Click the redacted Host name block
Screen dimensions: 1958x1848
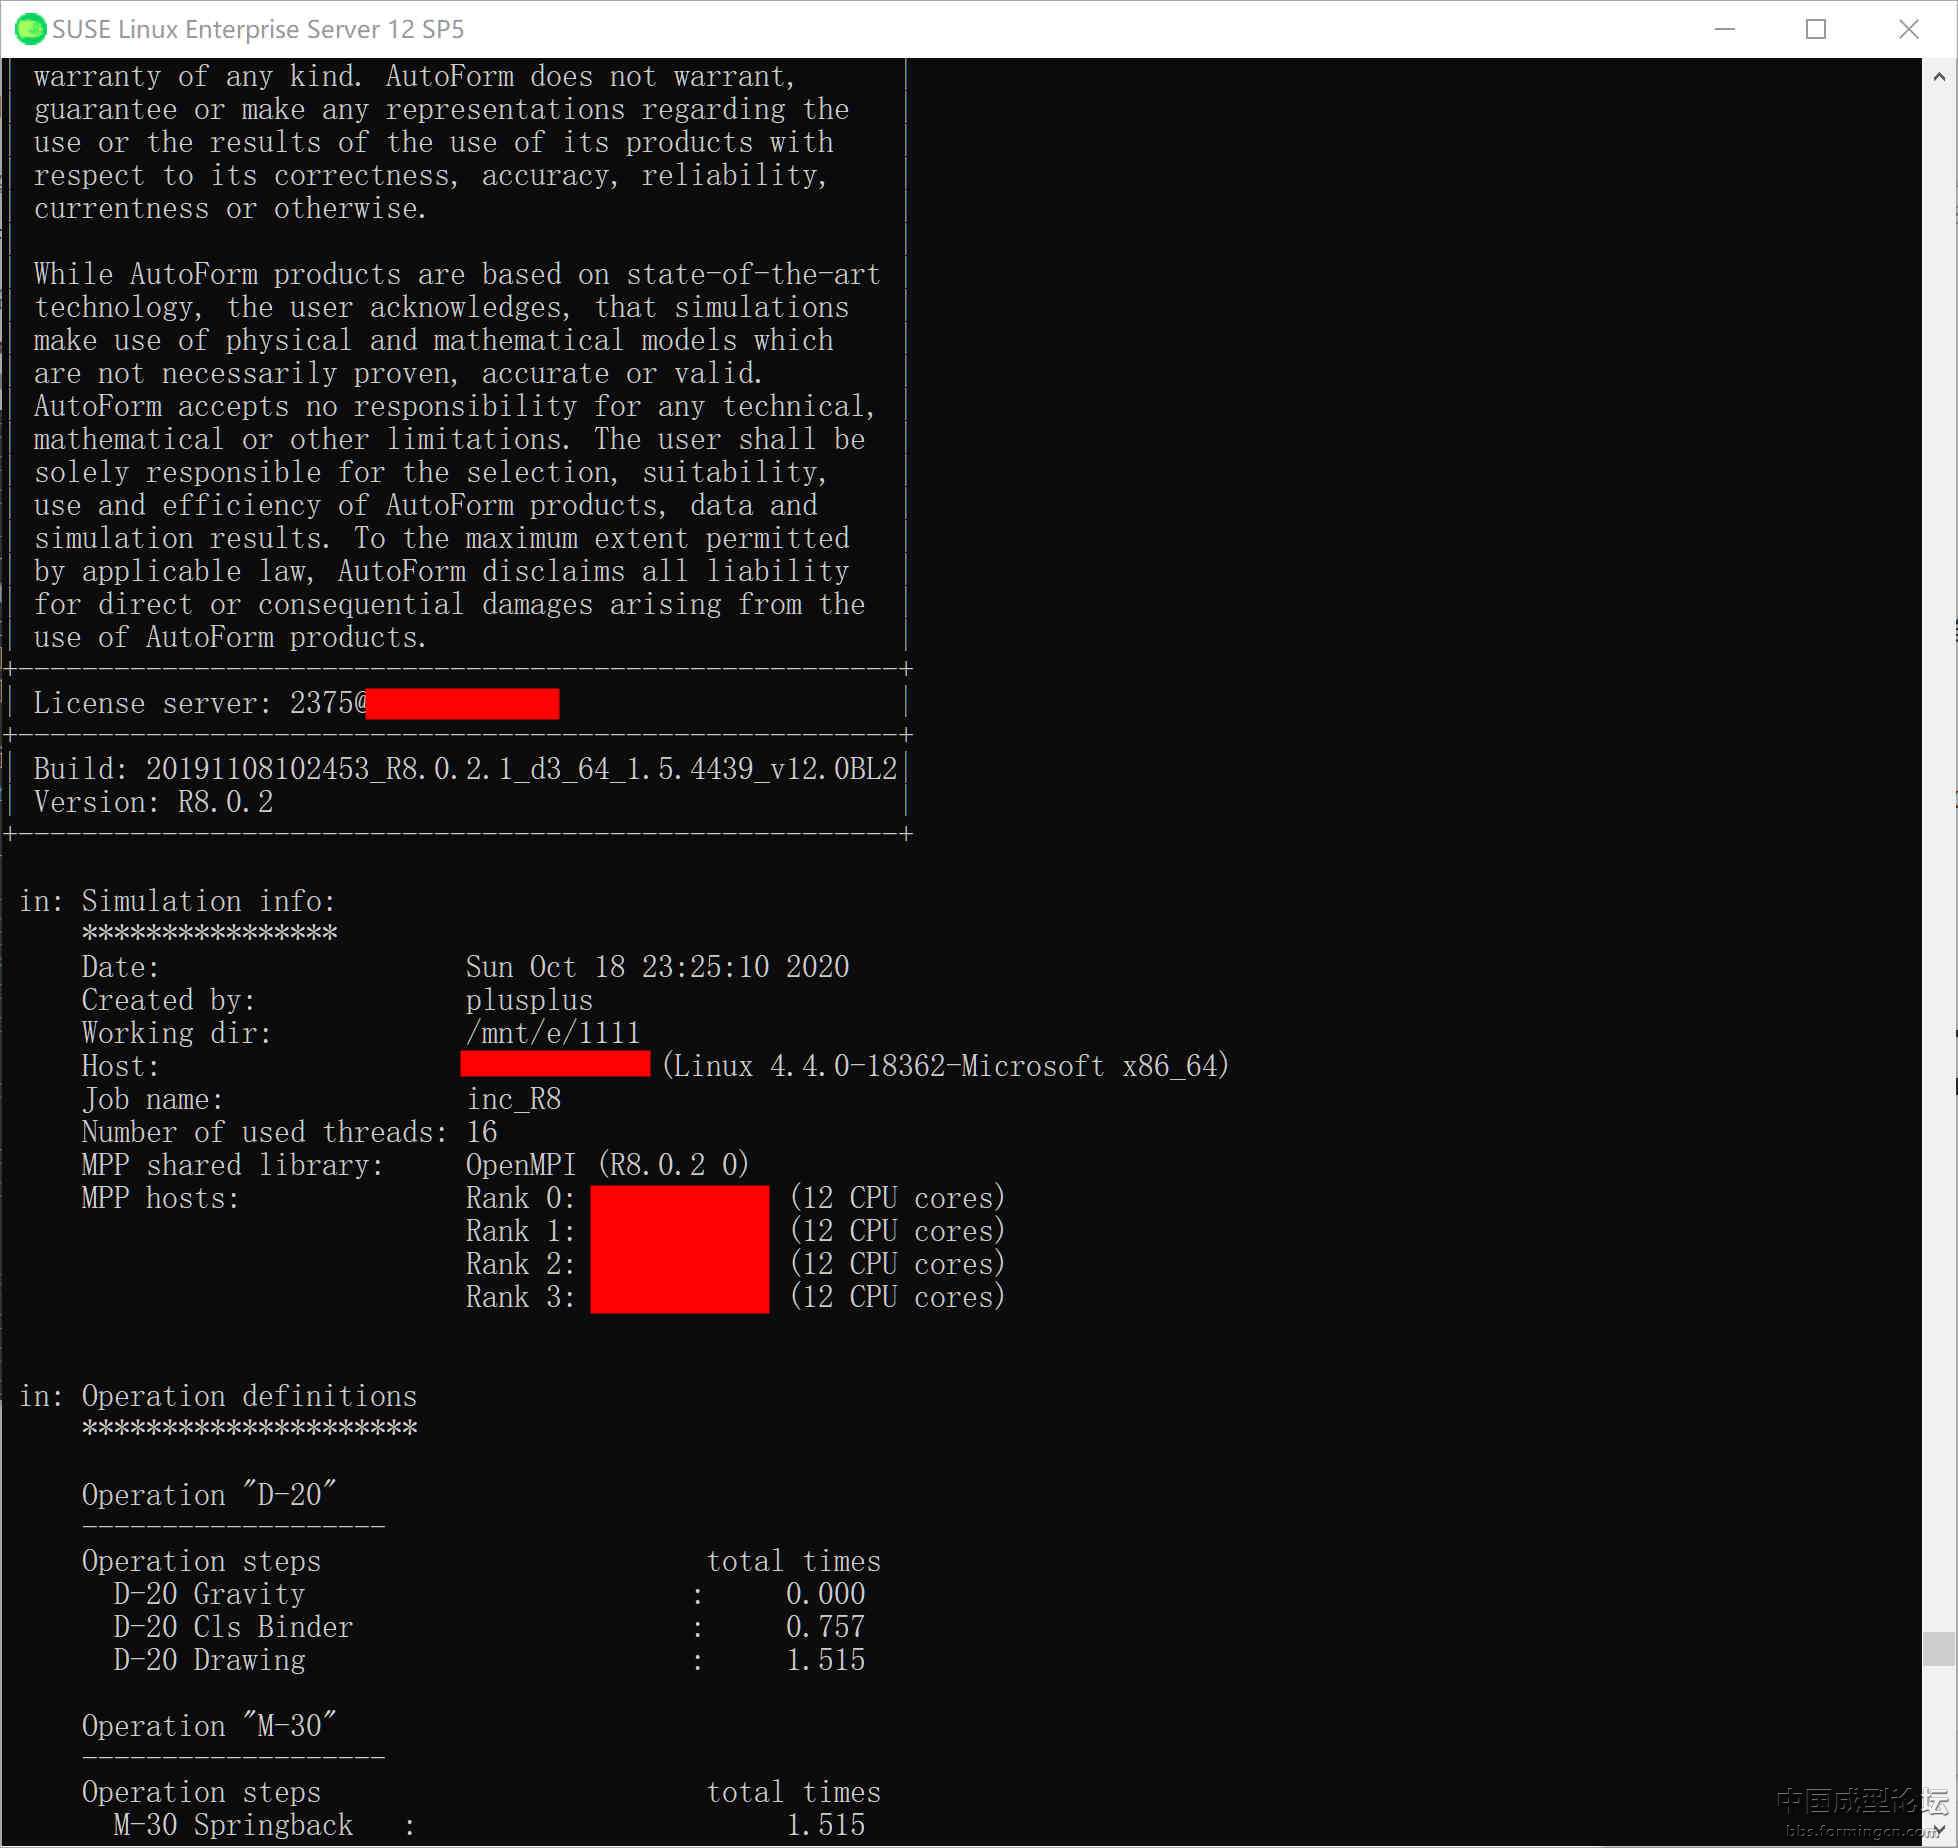555,1064
